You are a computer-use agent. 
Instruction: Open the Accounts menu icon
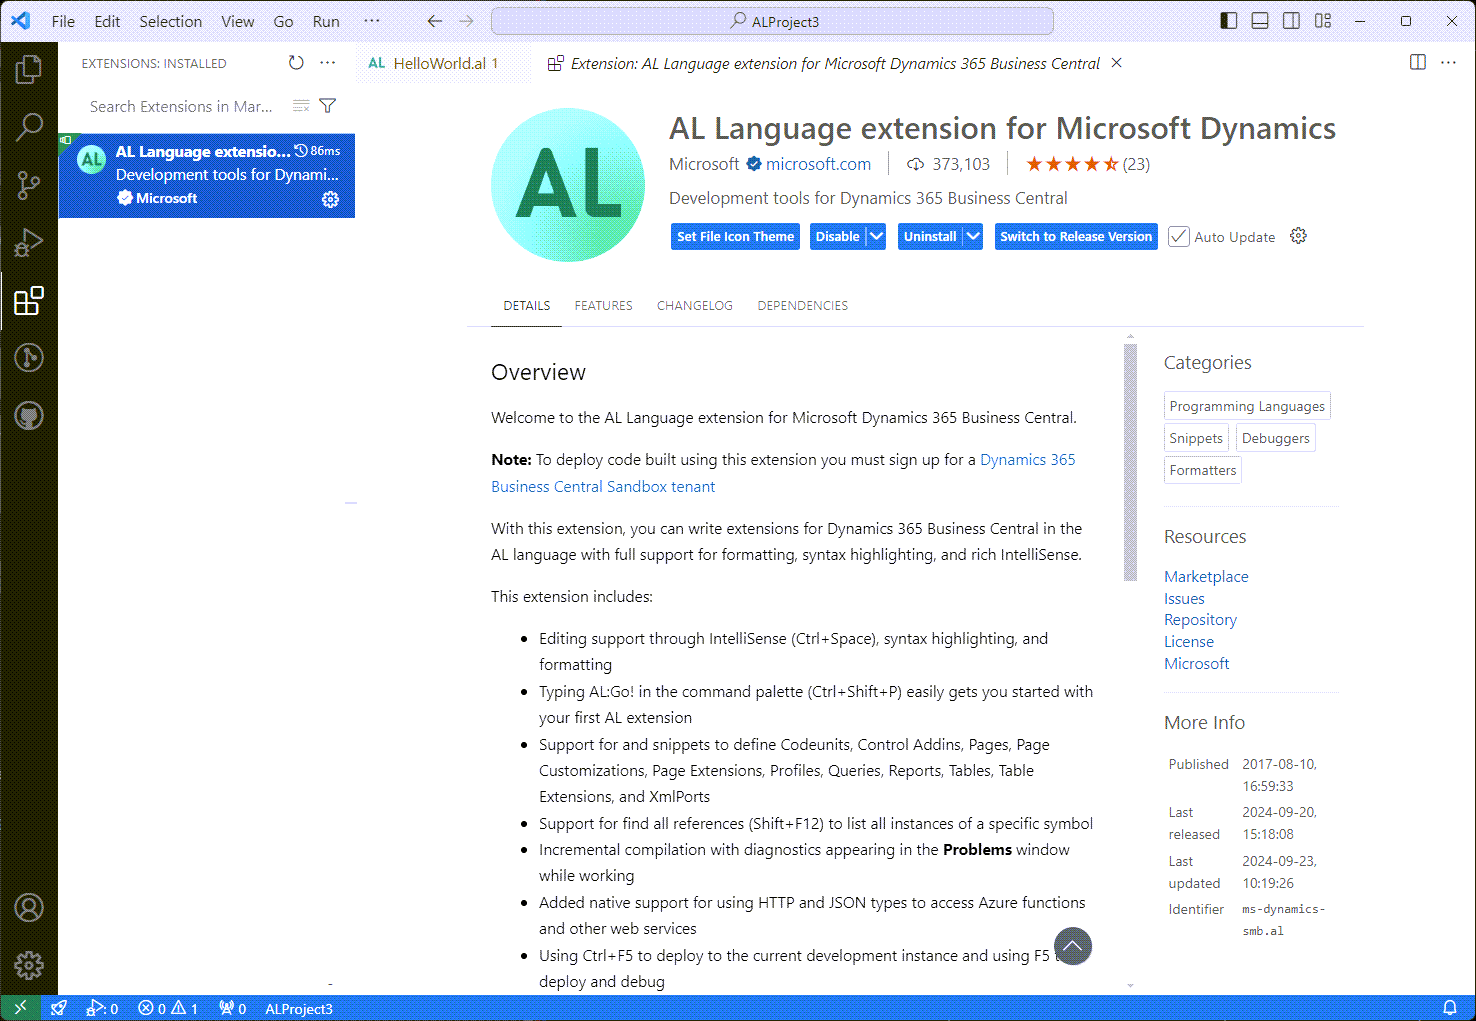coord(29,907)
